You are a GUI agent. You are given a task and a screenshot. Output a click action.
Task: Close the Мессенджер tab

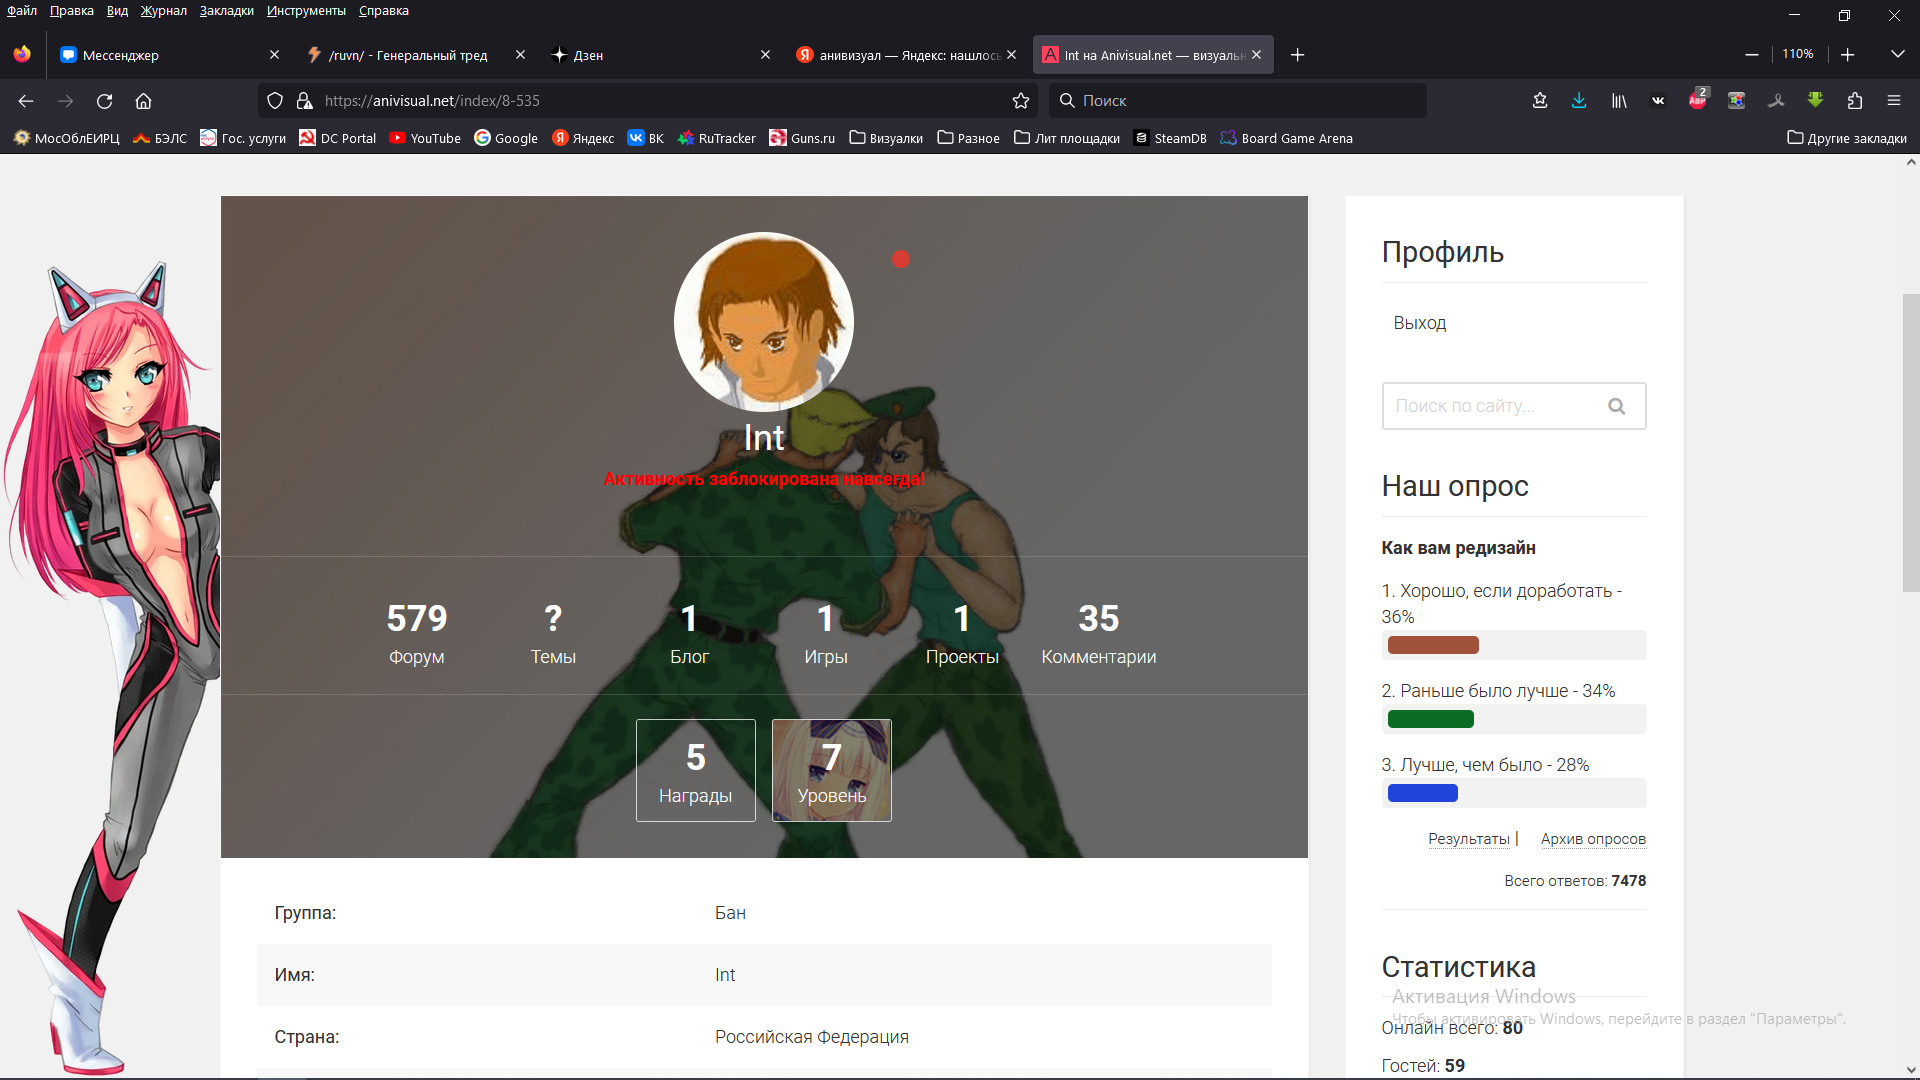pos(275,55)
